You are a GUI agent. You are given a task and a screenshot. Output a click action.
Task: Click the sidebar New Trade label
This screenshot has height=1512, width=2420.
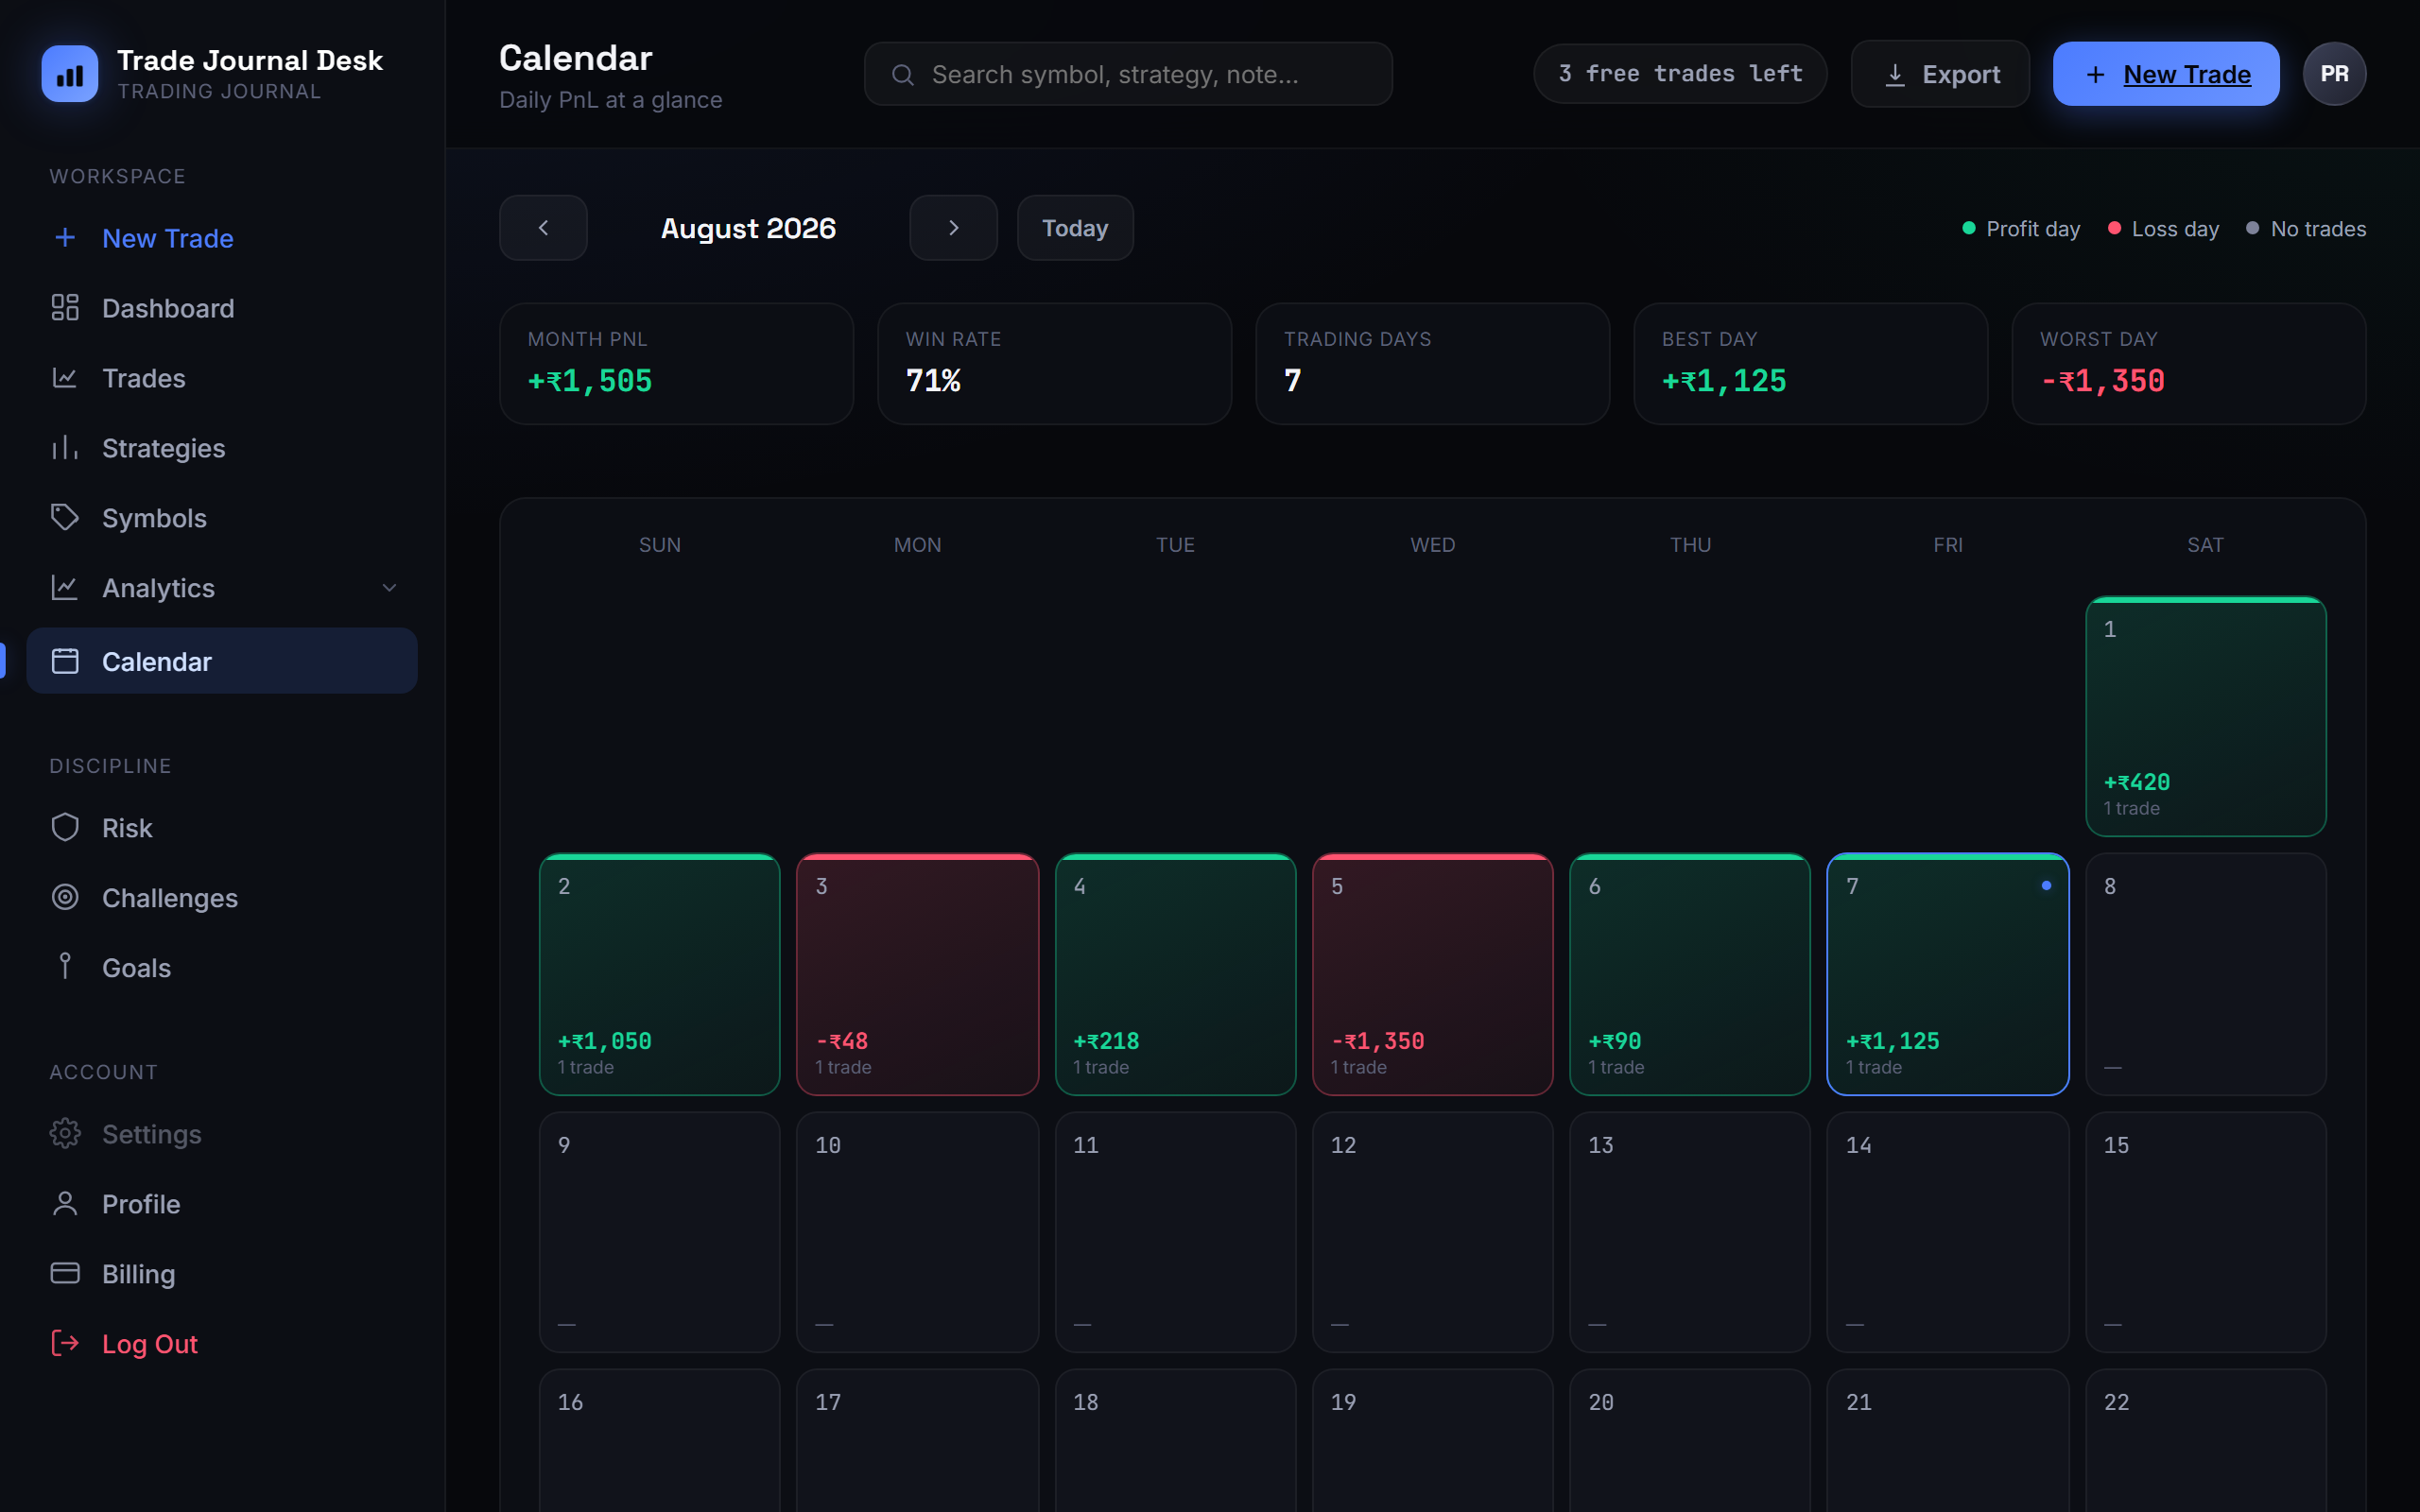tap(168, 238)
